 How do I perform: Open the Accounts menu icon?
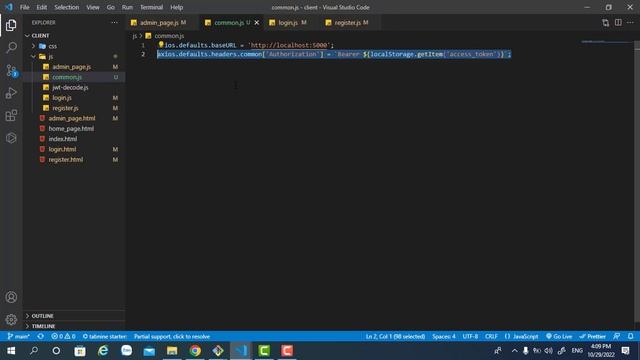[11, 297]
